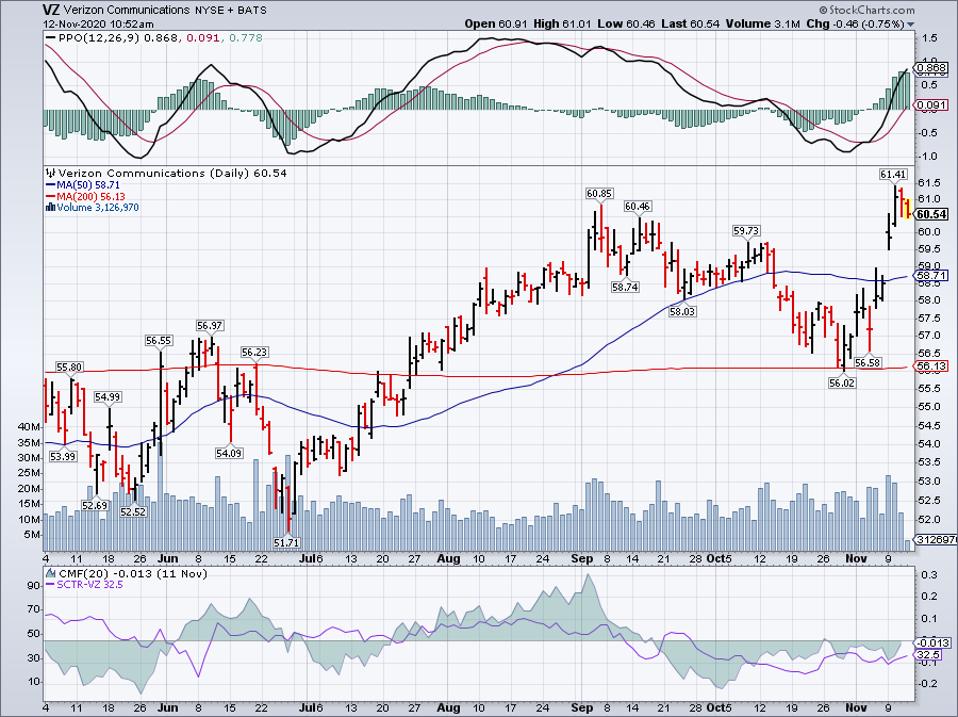Viewport: 958px width, 717px height.
Task: Click the 56.23 price annotation label
Action: [x=254, y=352]
